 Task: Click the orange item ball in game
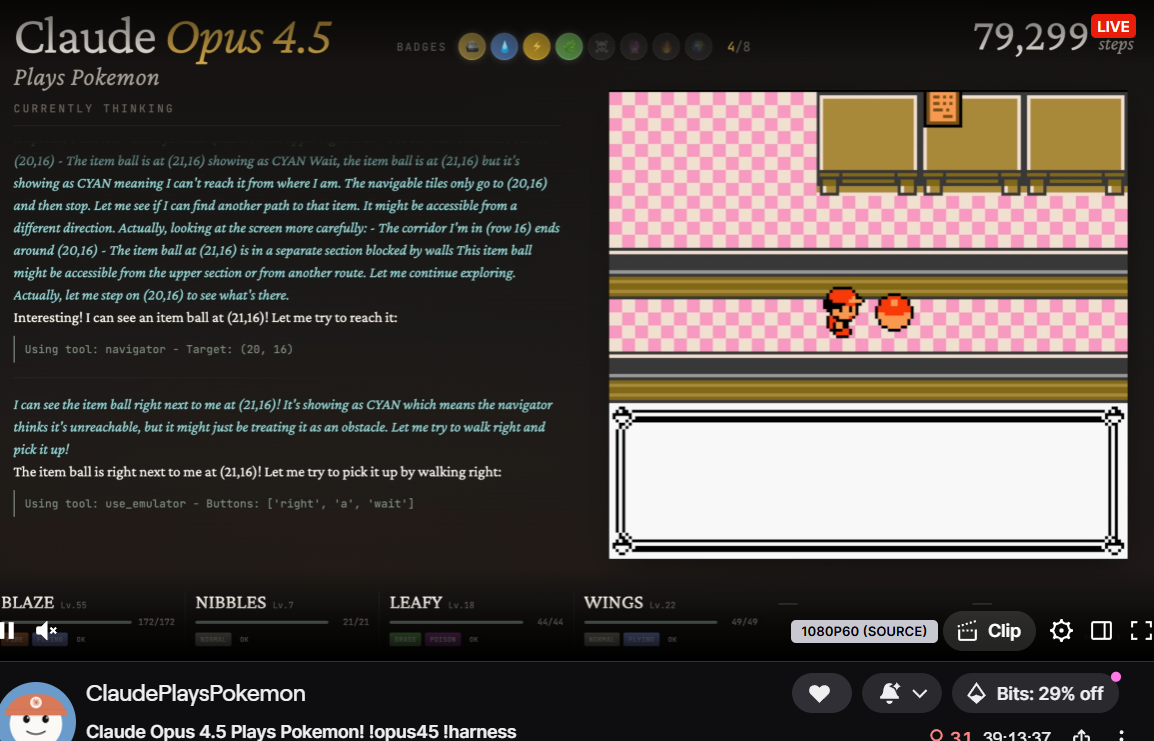click(894, 312)
